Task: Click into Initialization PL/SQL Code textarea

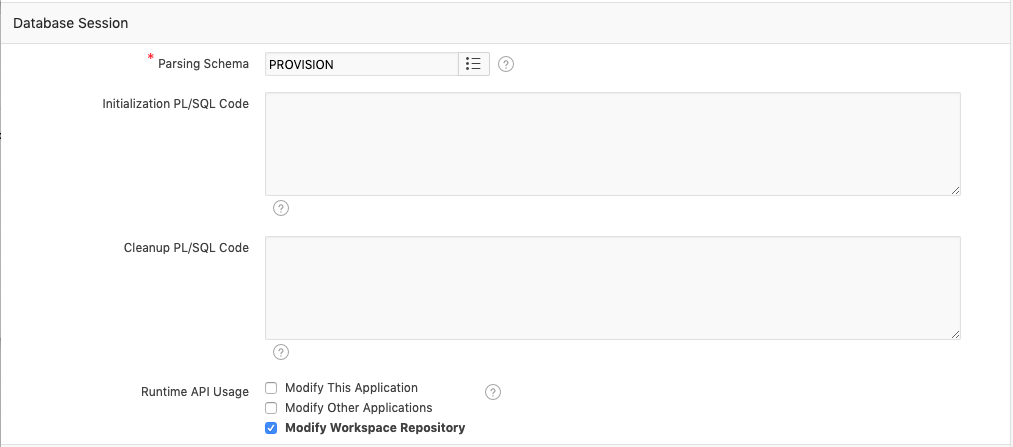Action: pos(612,143)
